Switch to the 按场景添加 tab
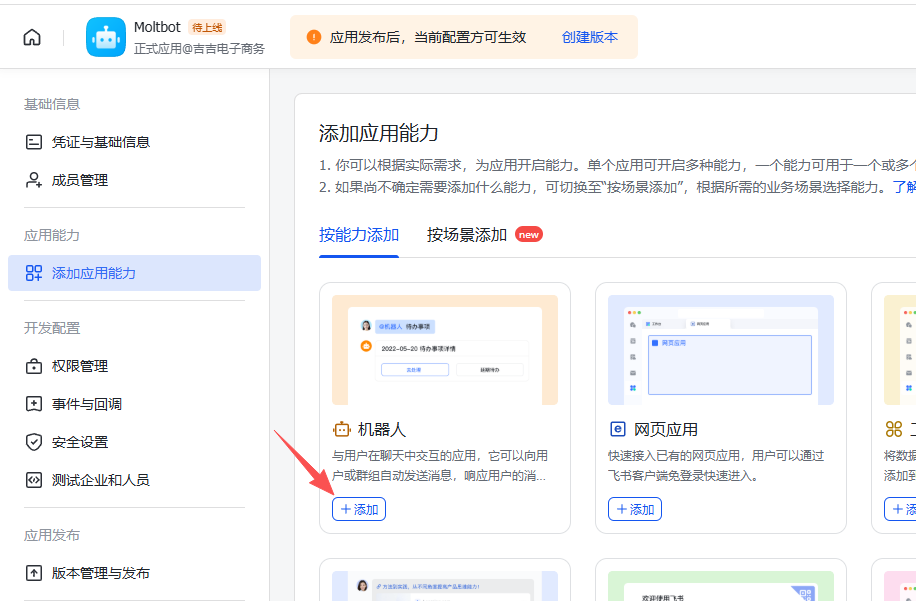 pyautogui.click(x=467, y=235)
